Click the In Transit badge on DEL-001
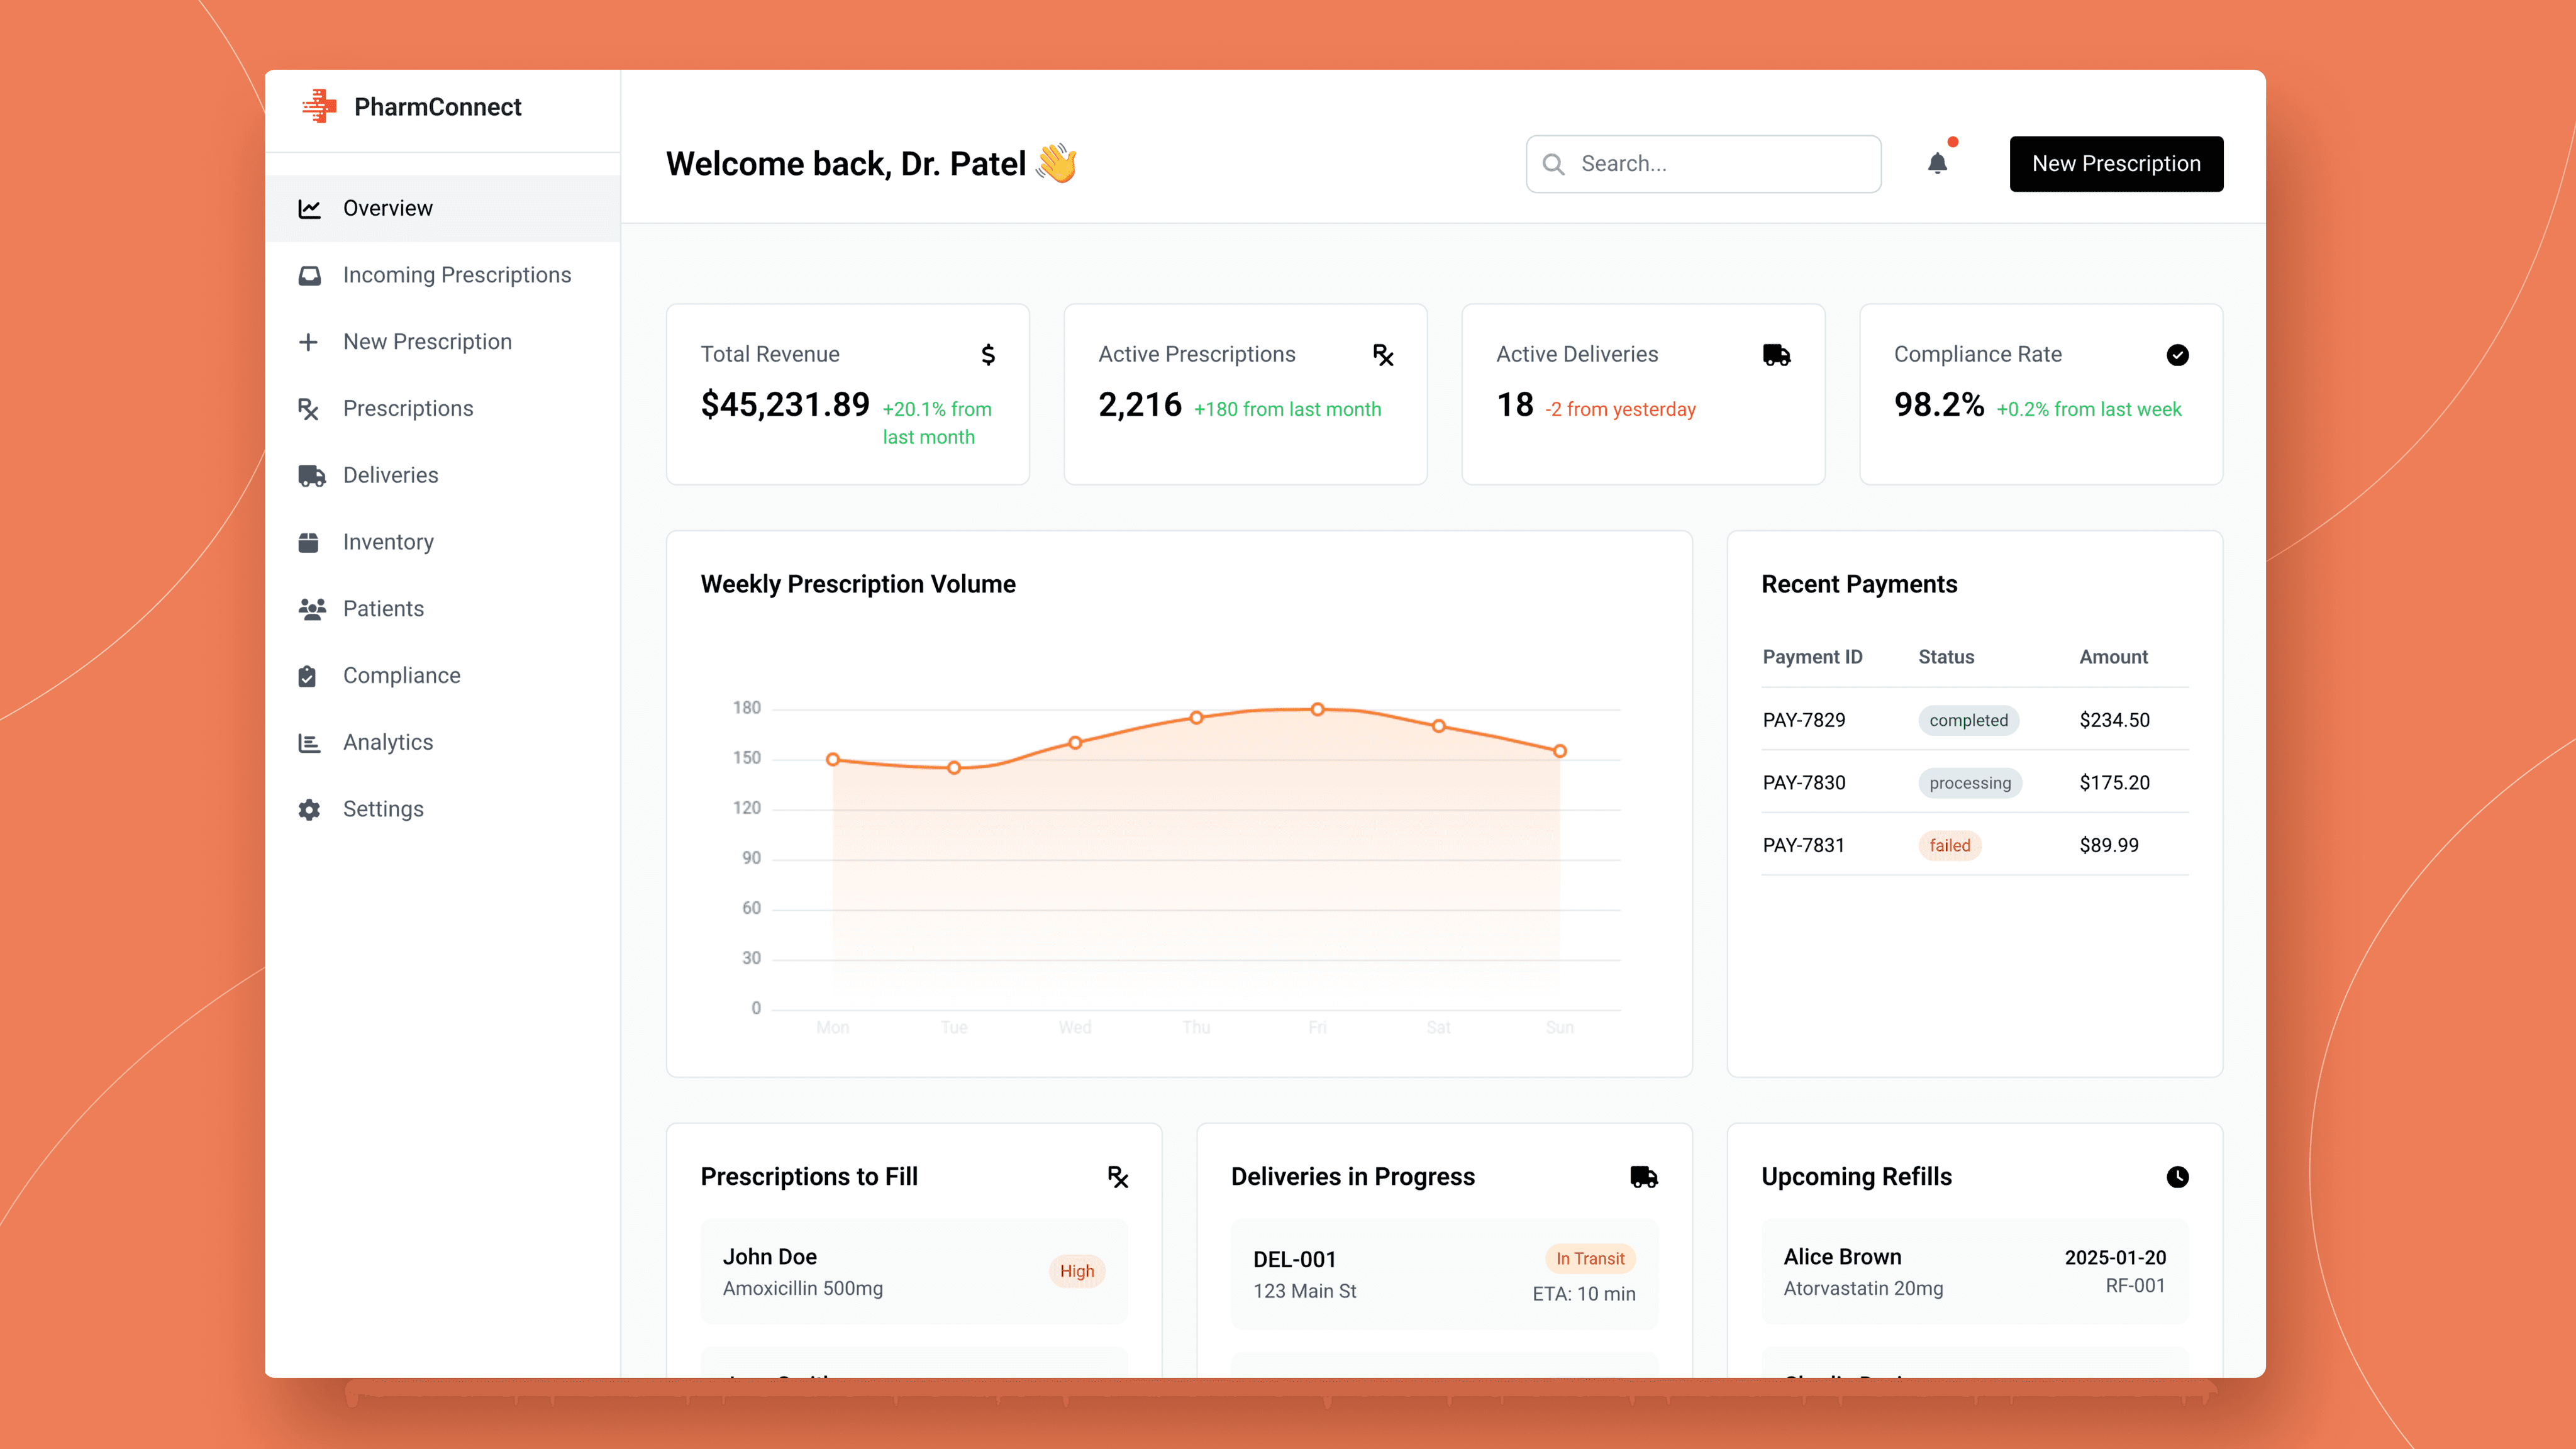This screenshot has width=2576, height=1449. coord(1589,1259)
